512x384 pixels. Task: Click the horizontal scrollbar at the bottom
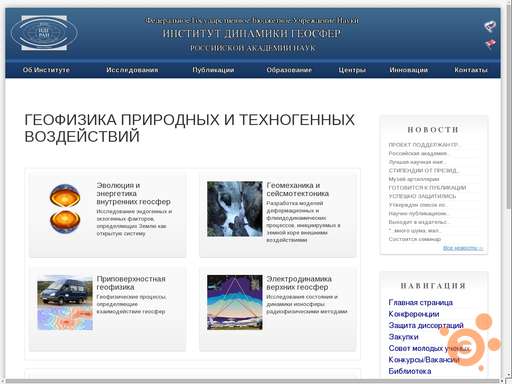253,381
